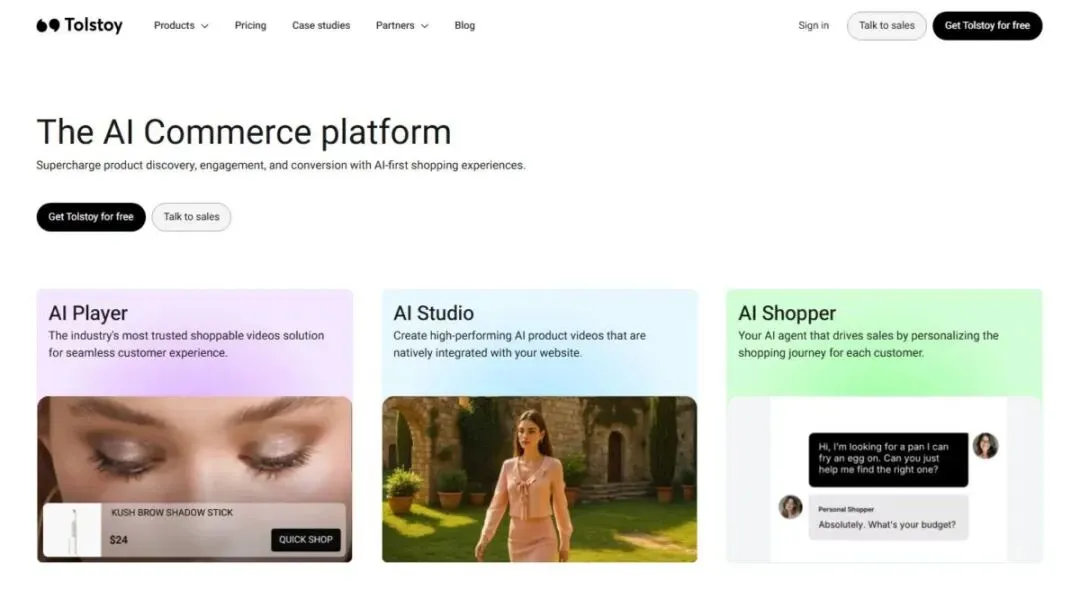Expand the Products dropdown menu
Screen dimensions: 1080x599
point(181,25)
